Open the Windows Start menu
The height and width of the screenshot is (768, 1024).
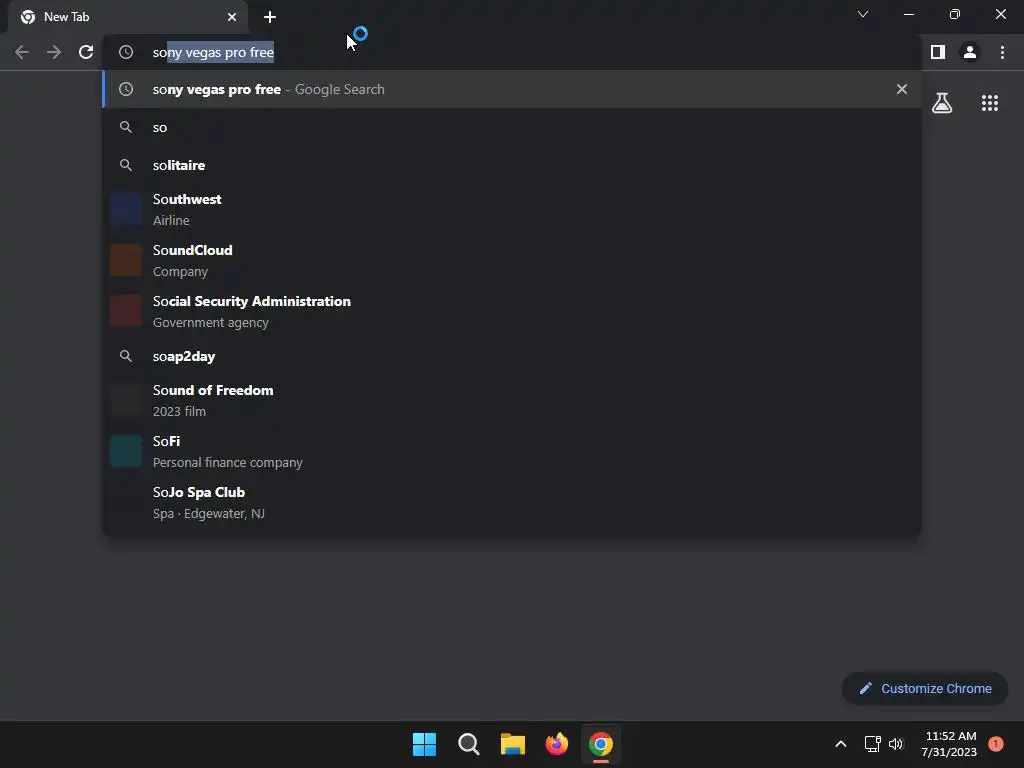(x=424, y=744)
